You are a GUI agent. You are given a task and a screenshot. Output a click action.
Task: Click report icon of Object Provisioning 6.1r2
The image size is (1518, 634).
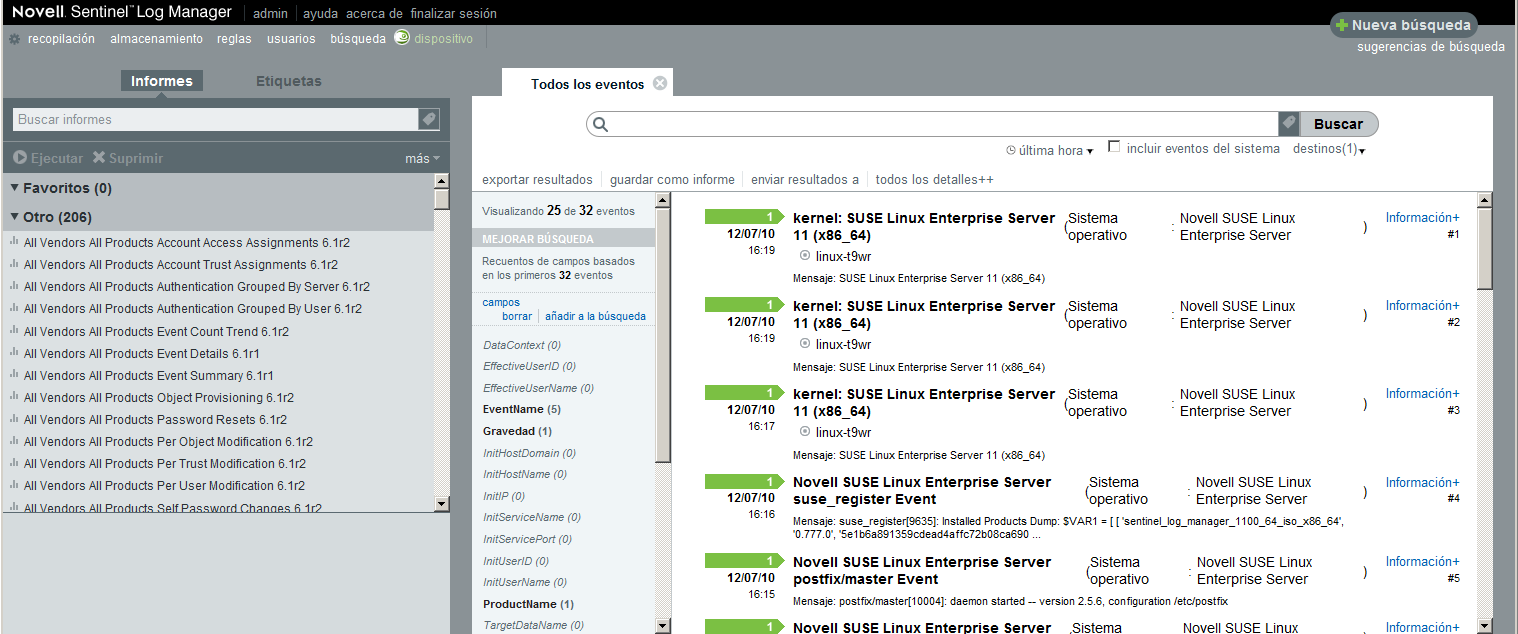[14, 397]
